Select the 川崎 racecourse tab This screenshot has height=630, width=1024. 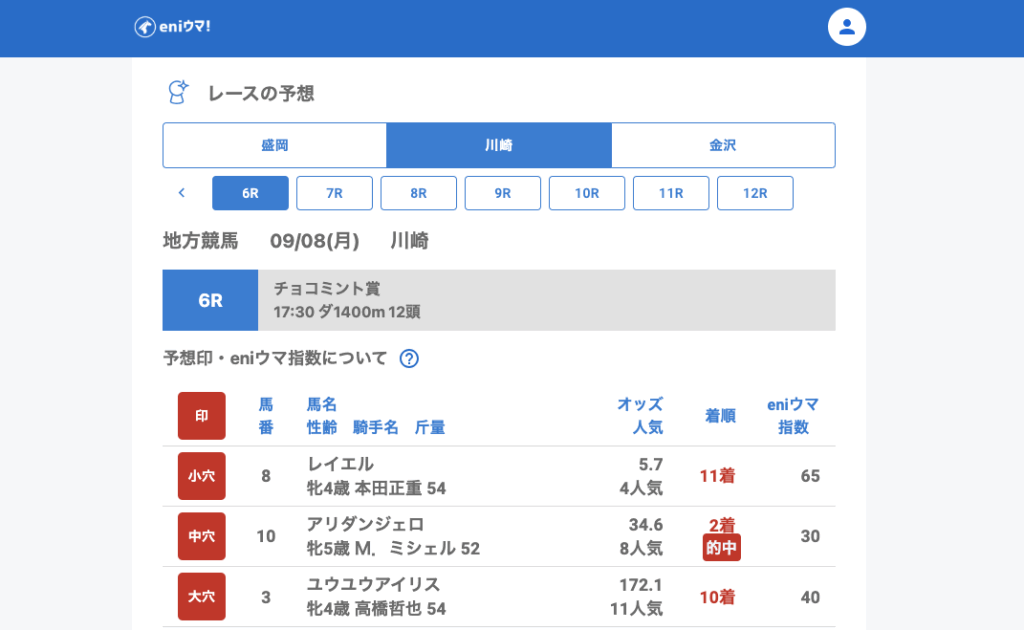point(499,145)
